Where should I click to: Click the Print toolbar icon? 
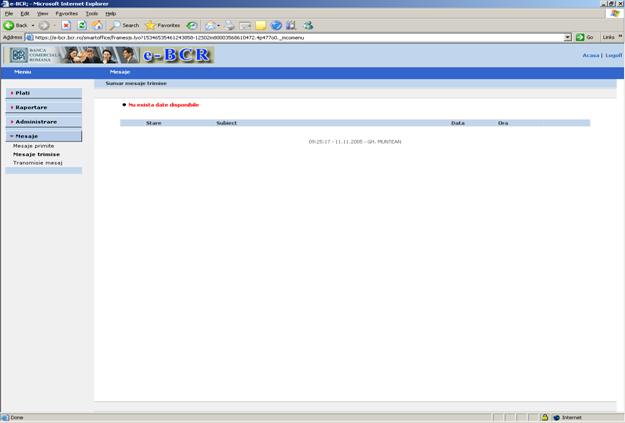[x=229, y=25]
